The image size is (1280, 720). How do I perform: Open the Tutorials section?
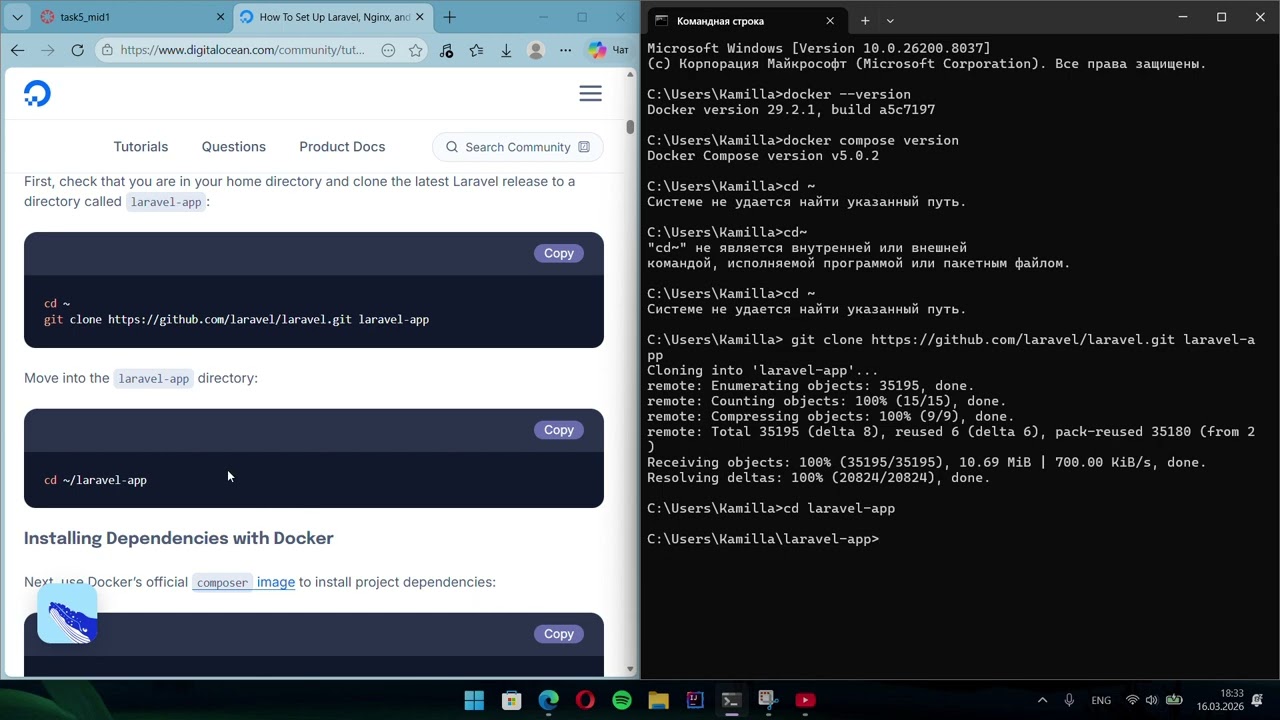click(141, 147)
